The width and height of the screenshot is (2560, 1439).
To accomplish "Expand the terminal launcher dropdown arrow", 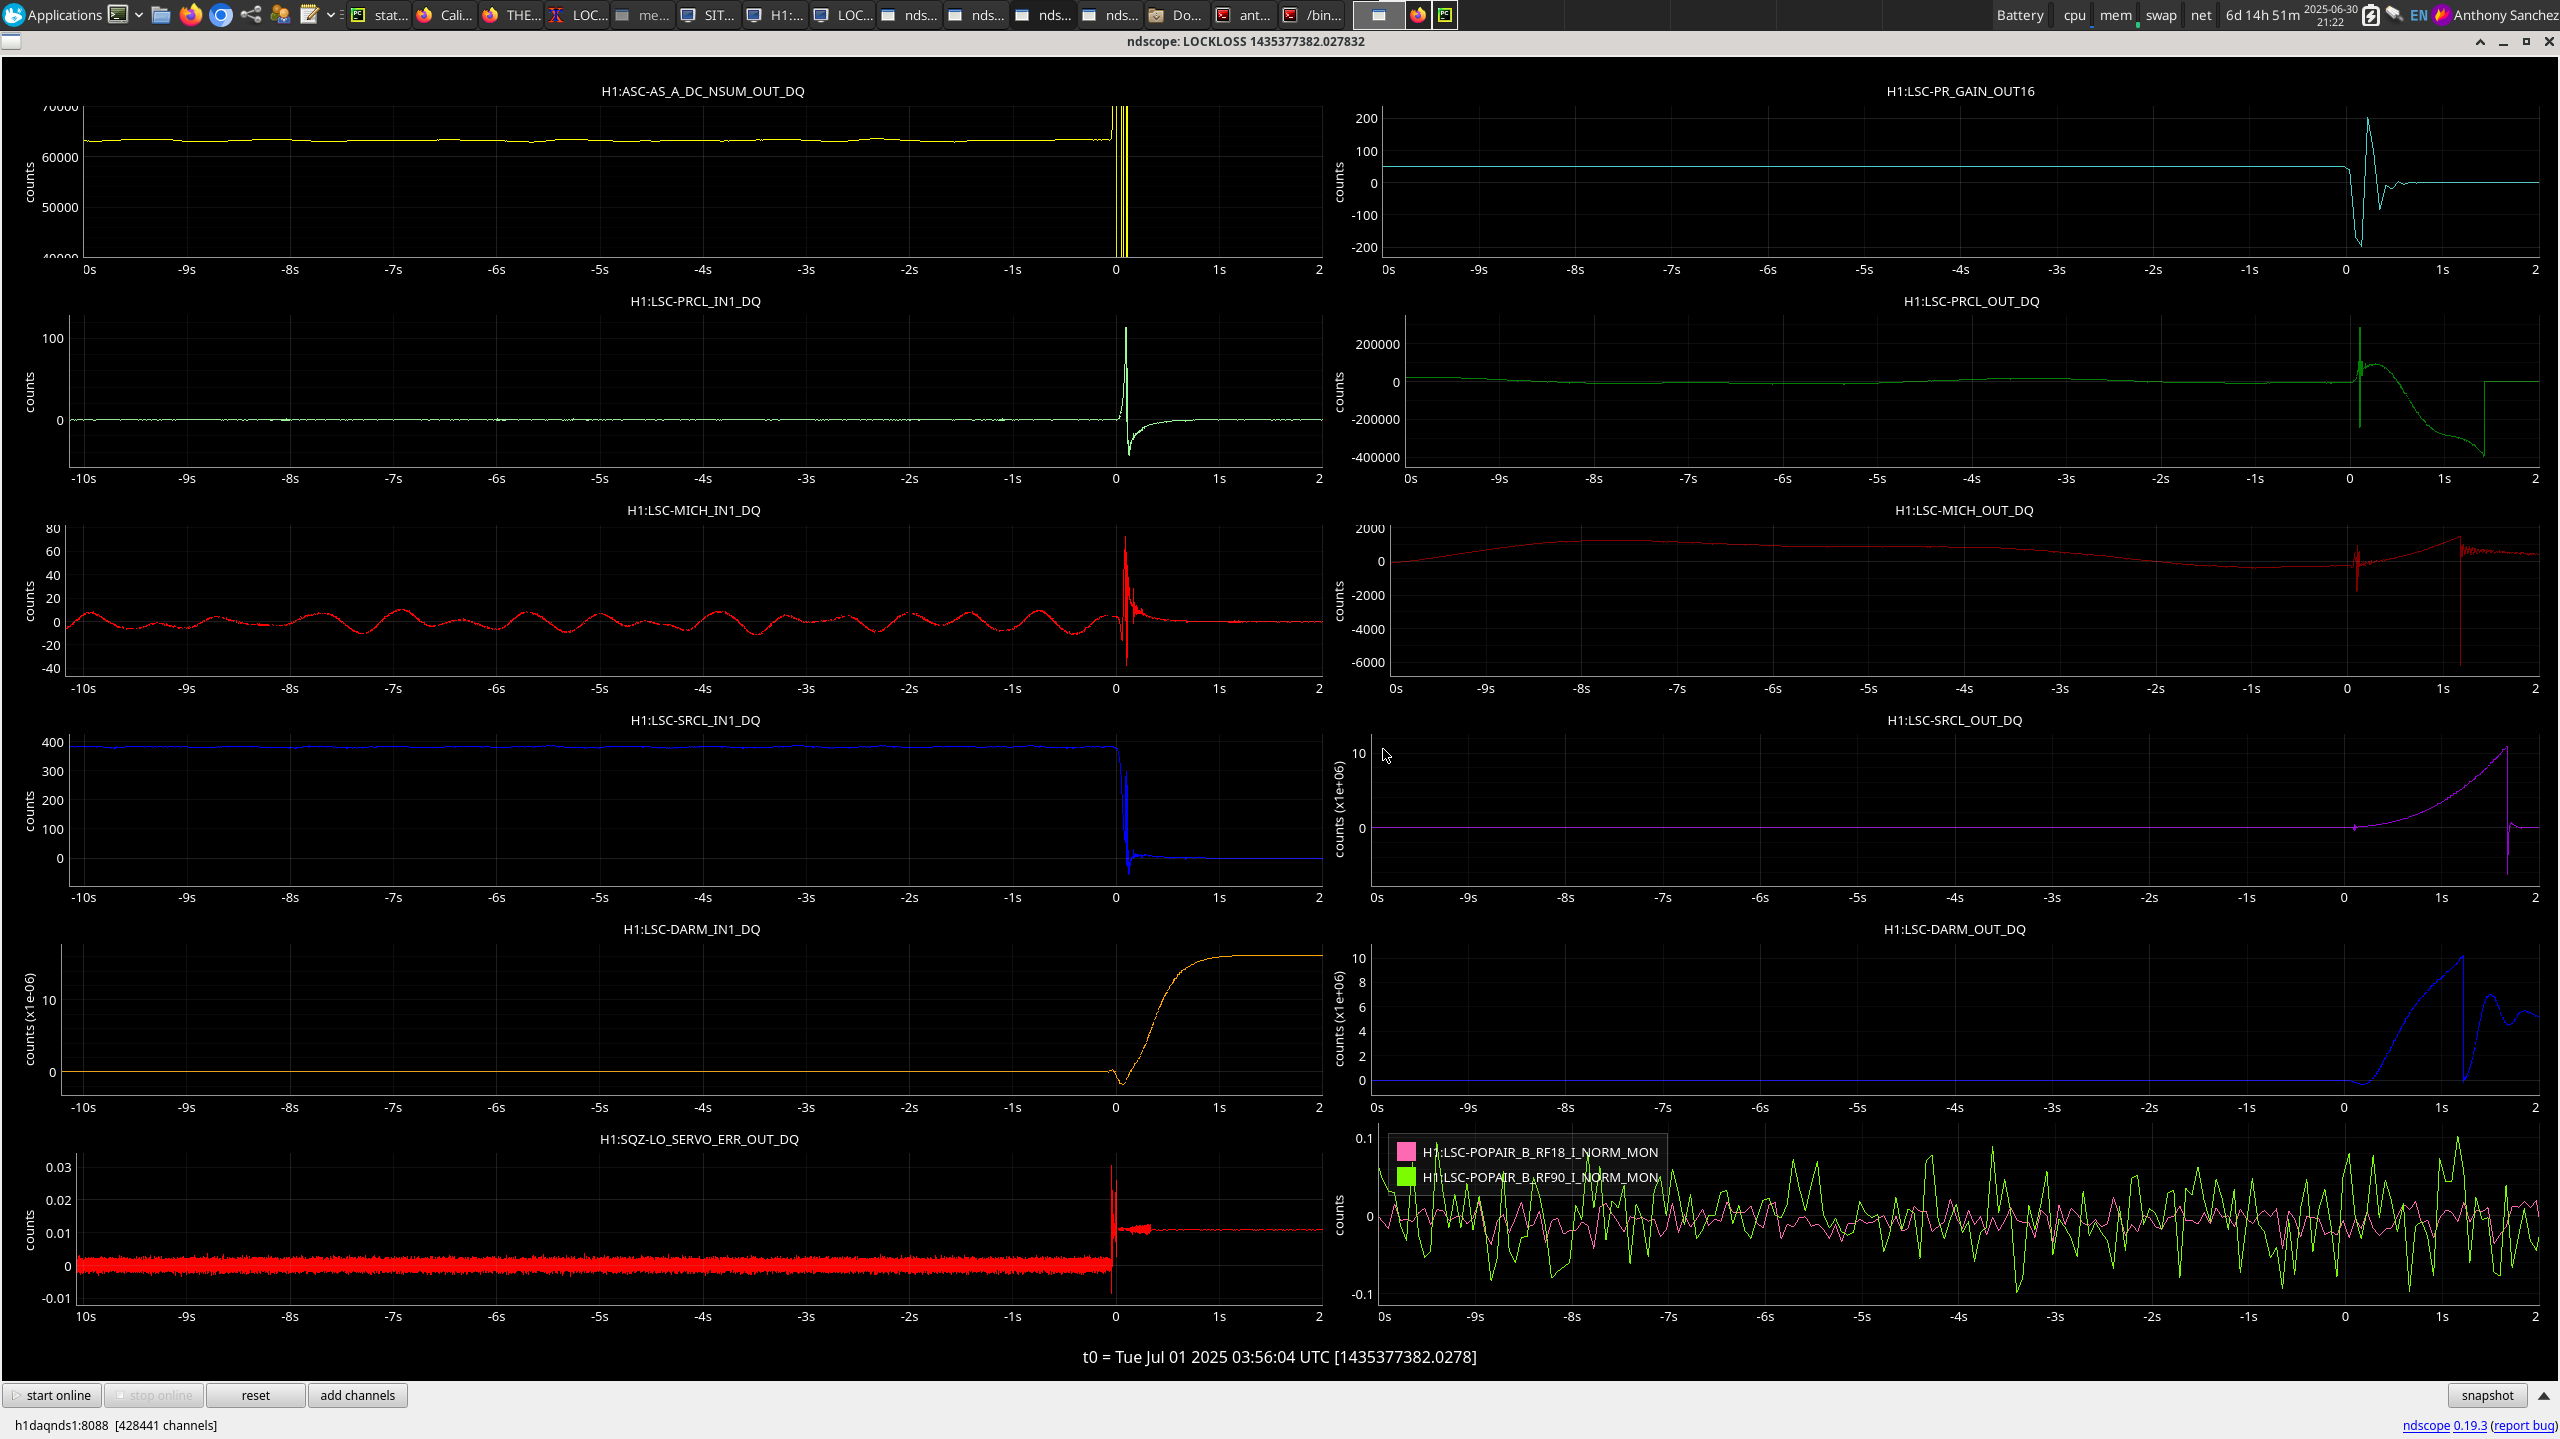I will 139,15.
